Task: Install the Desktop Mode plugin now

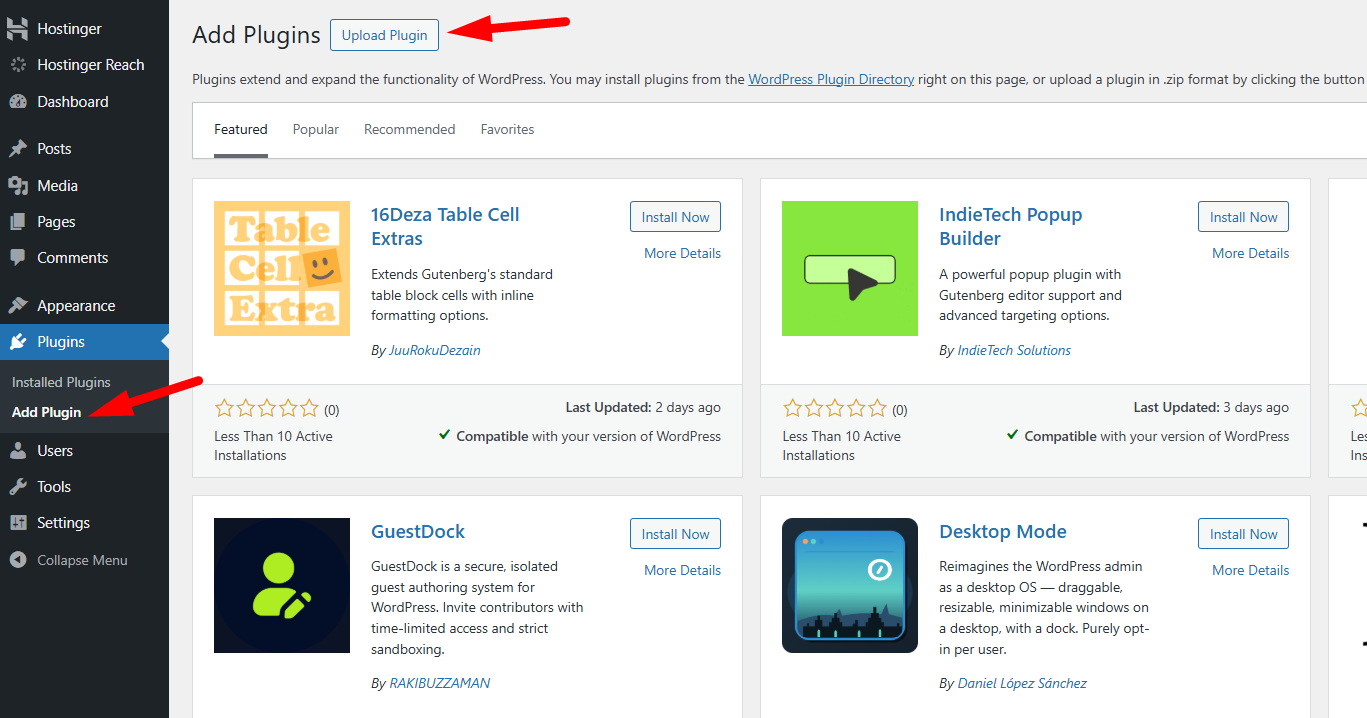Action: click(x=1243, y=534)
